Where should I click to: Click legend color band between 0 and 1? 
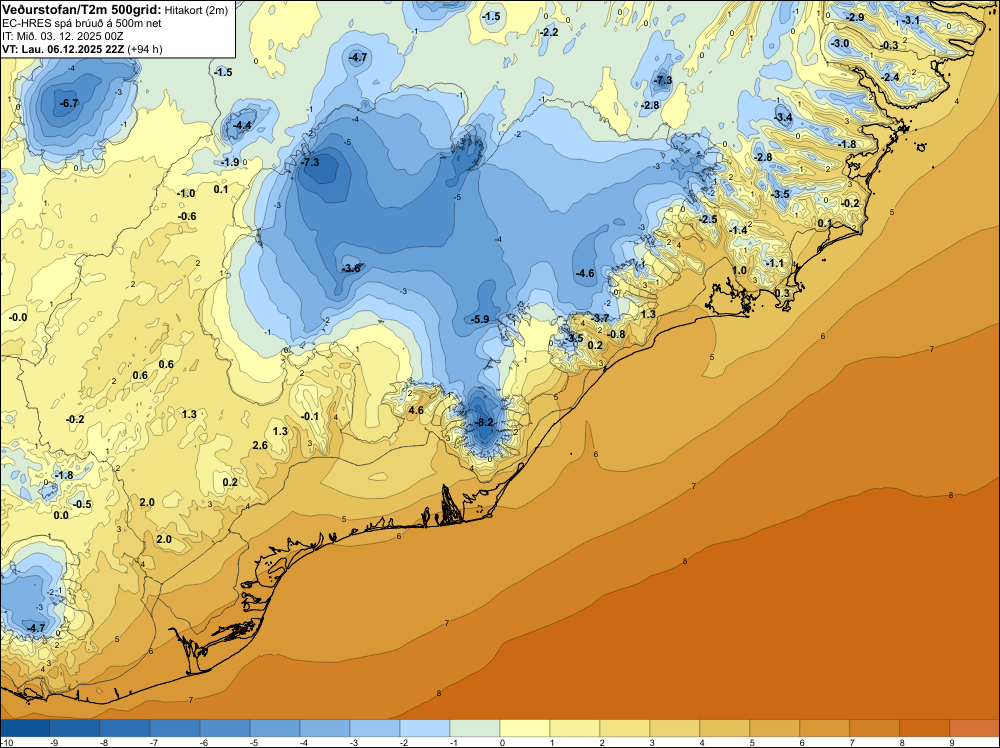(x=525, y=728)
